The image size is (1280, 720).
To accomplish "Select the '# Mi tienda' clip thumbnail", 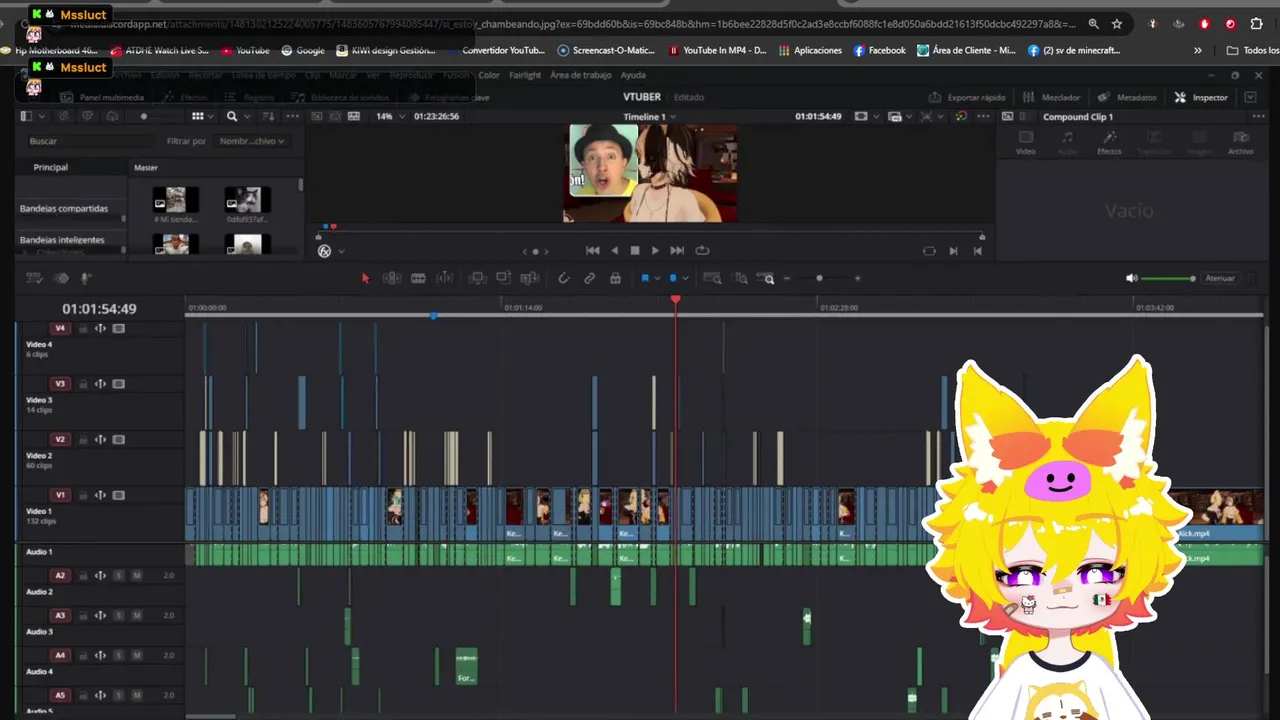I will (176, 200).
